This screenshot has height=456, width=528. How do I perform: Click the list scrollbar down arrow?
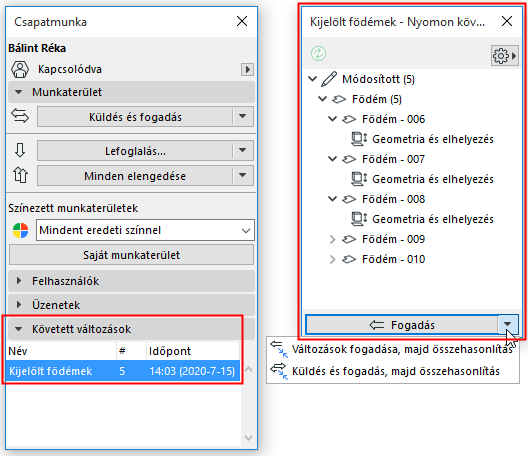(249, 438)
